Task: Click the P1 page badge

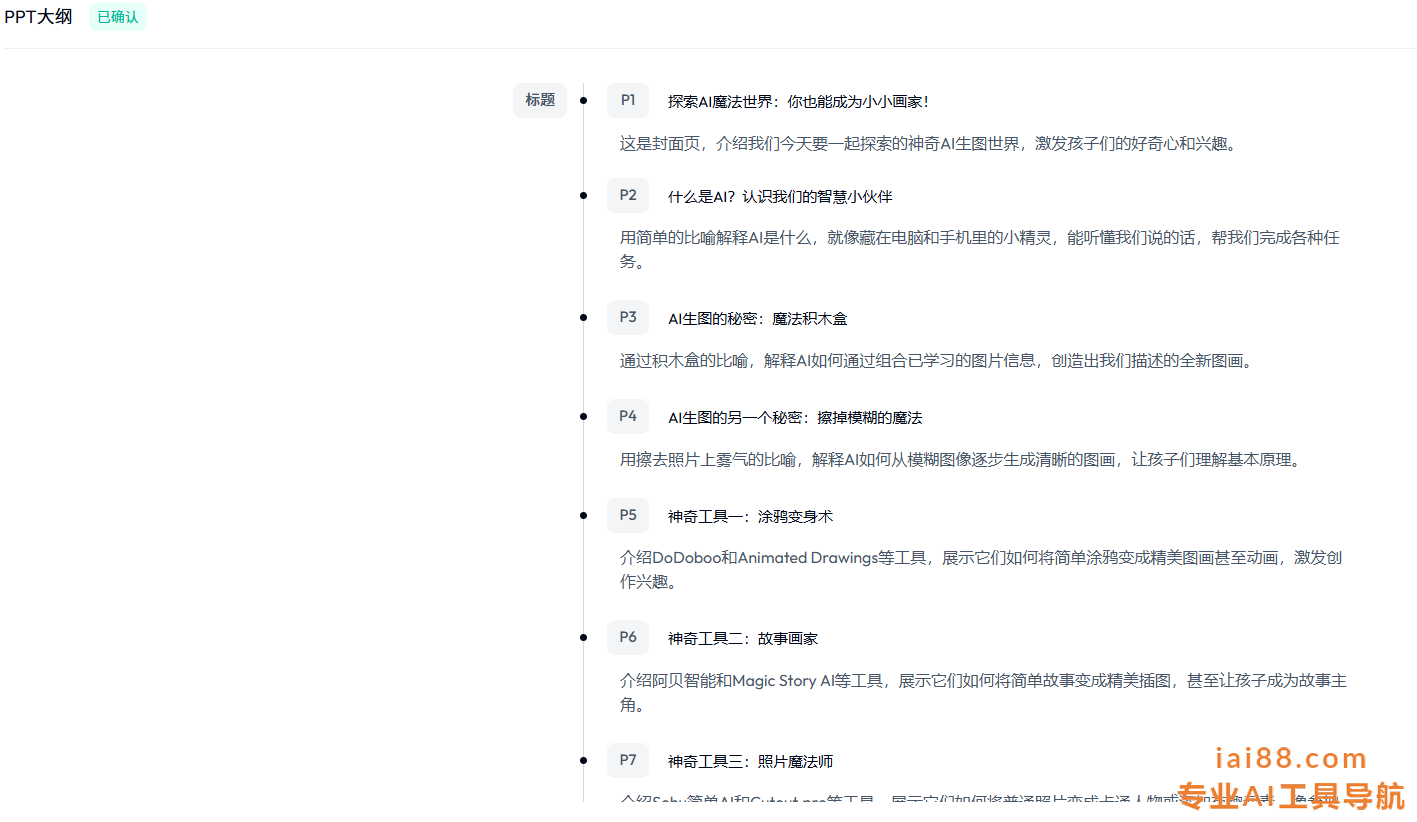Action: [x=628, y=100]
